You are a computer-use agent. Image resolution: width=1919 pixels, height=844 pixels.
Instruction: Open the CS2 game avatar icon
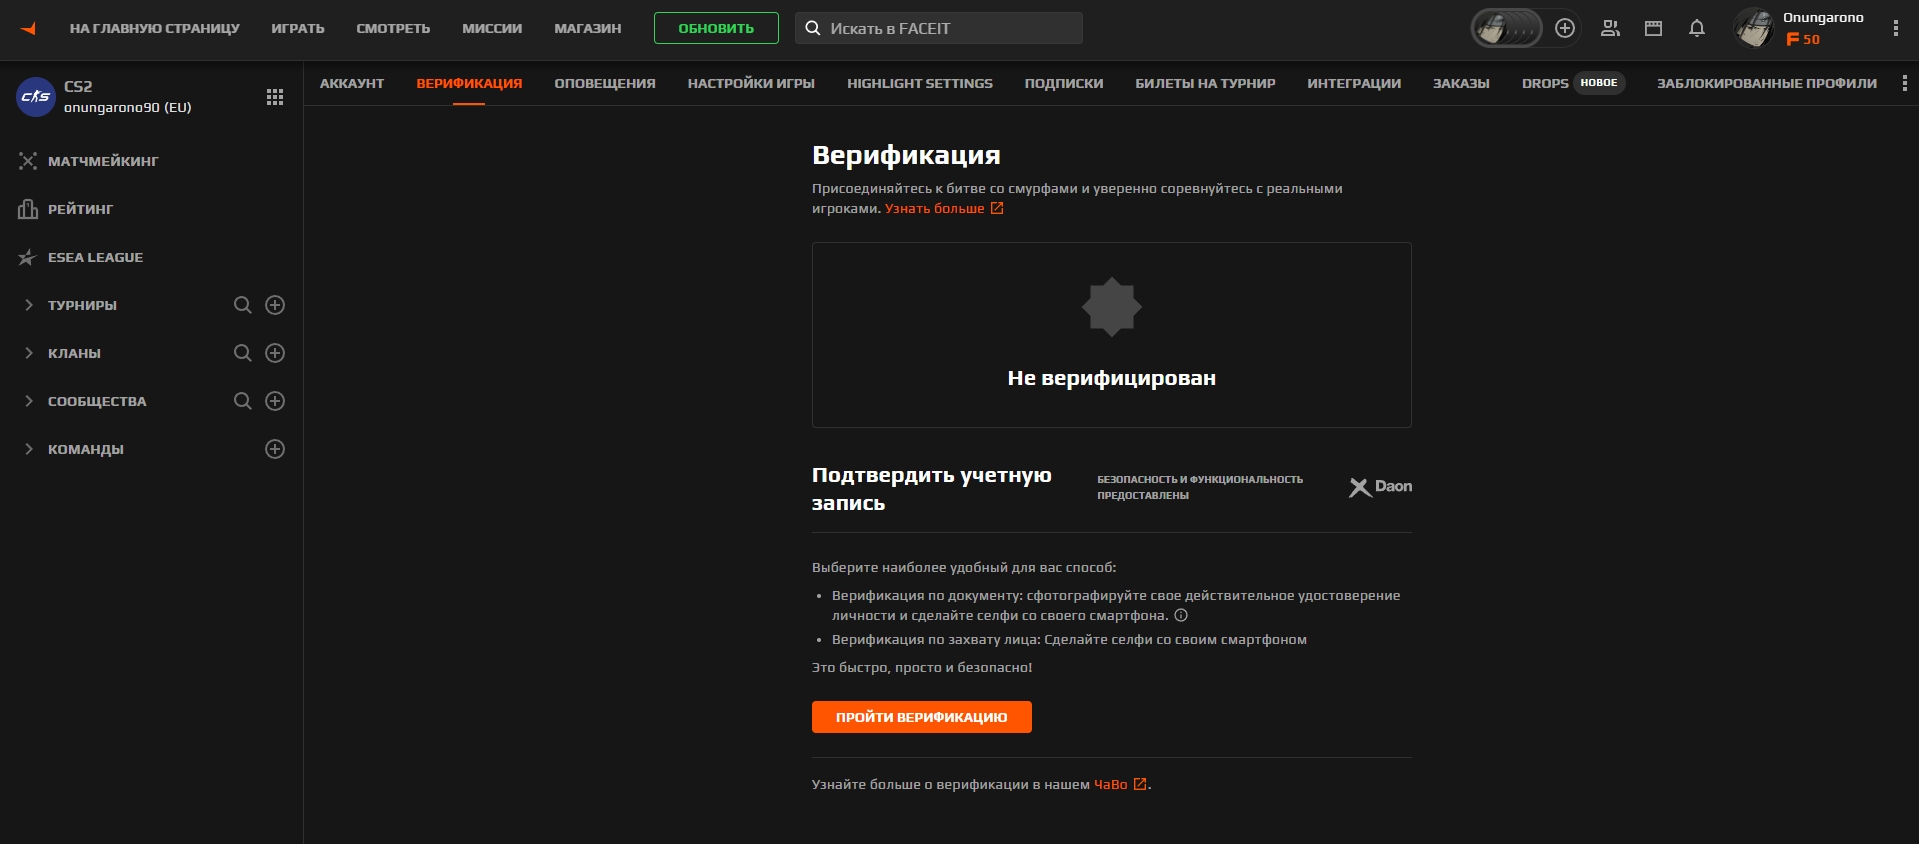[36, 97]
